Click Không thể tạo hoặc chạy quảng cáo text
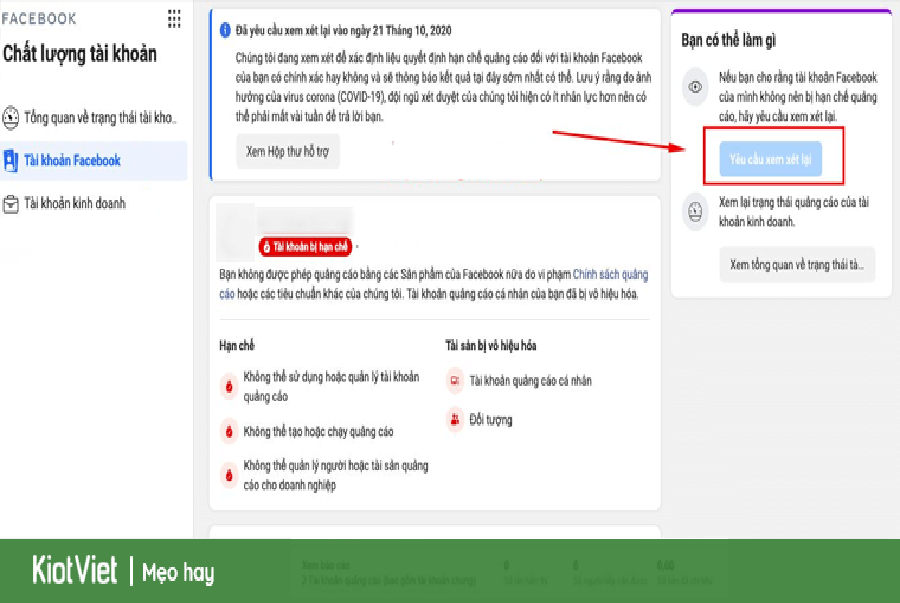This screenshot has height=603, width=900. pyautogui.click(x=319, y=431)
